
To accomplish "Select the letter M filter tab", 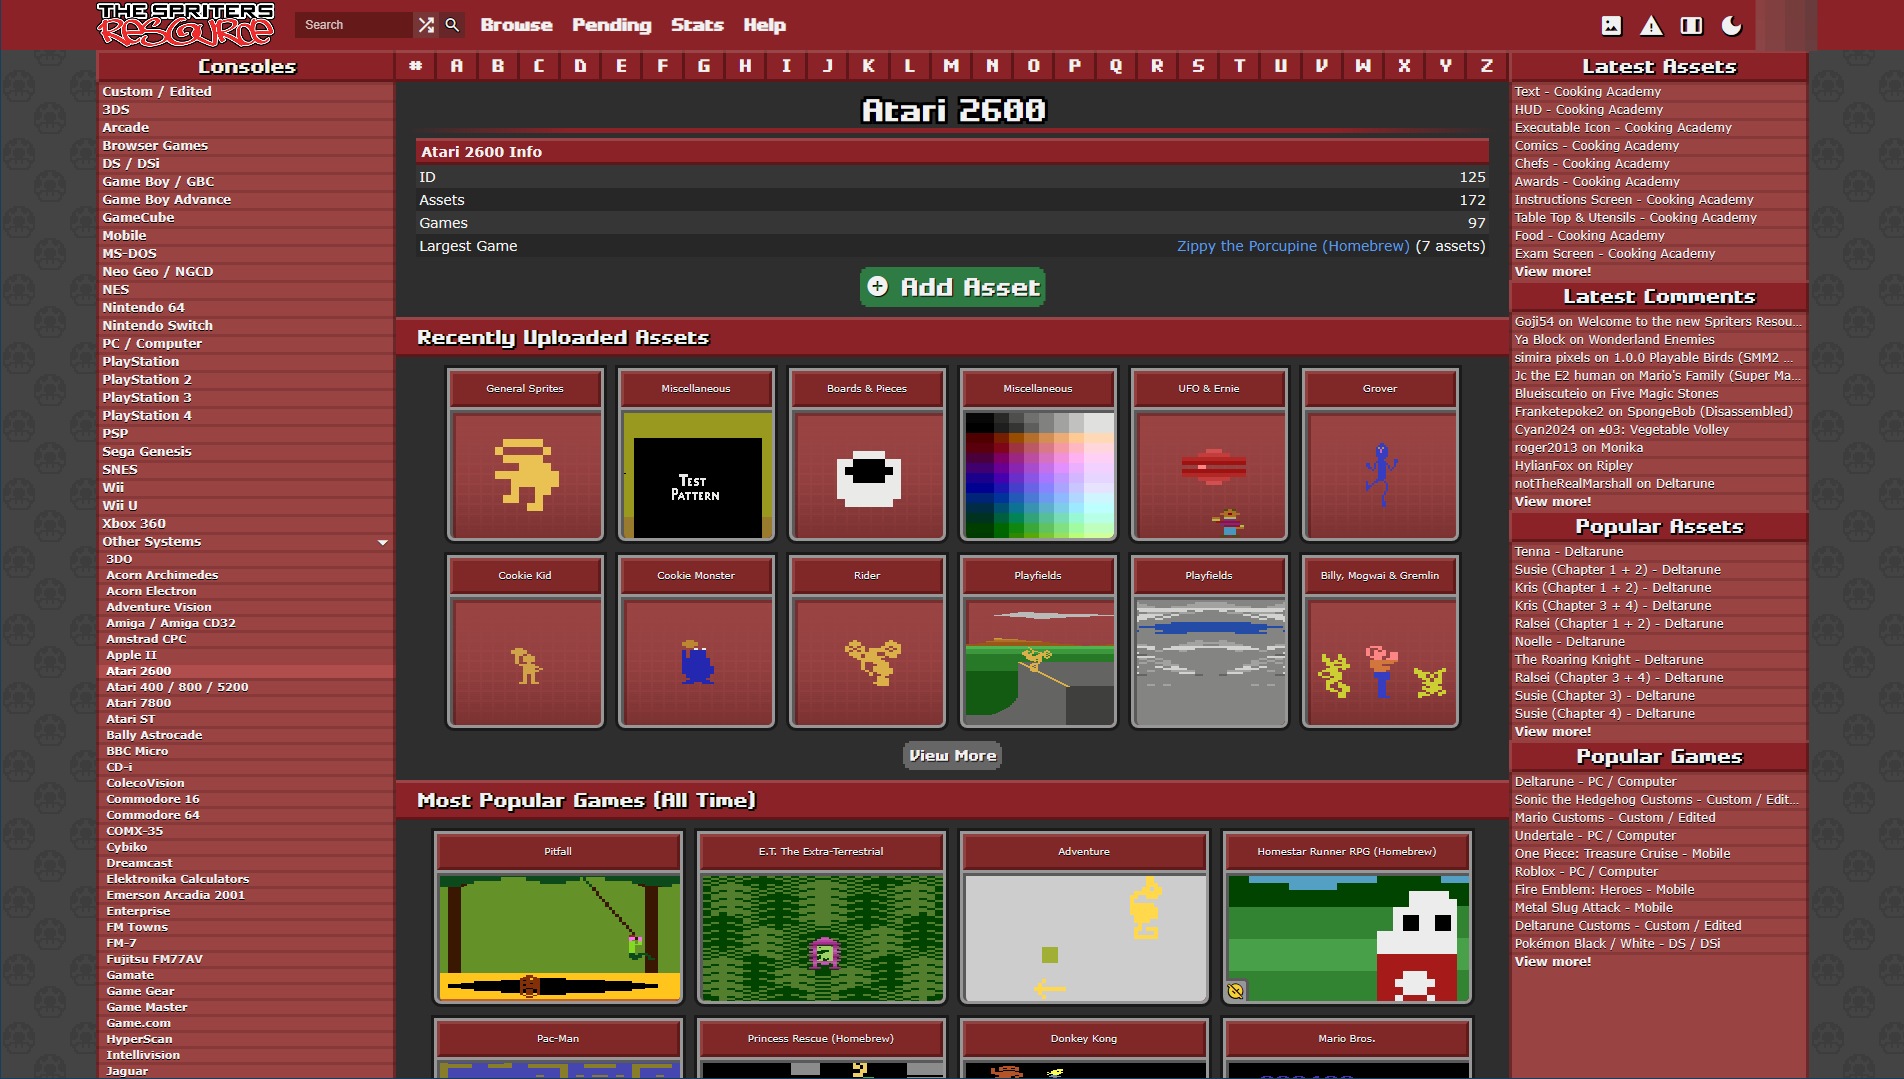I will pos(951,66).
